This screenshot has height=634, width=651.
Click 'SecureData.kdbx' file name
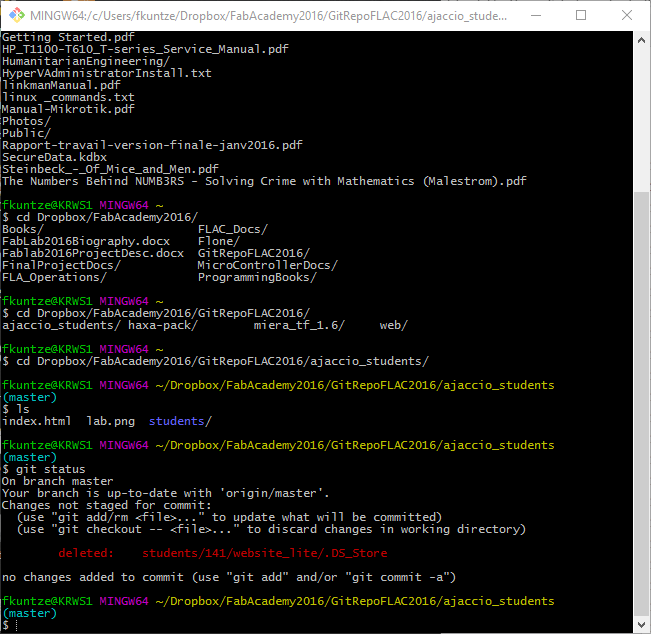tap(54, 157)
